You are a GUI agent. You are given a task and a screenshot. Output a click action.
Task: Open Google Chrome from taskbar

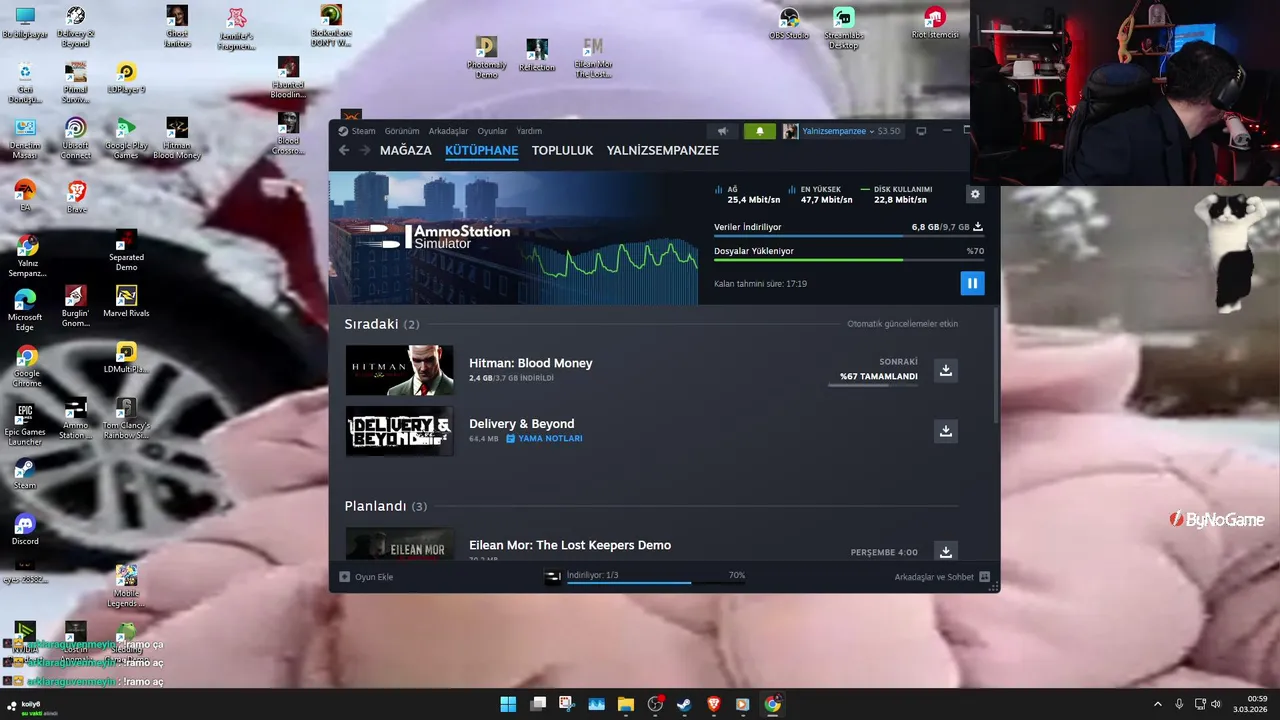772,704
